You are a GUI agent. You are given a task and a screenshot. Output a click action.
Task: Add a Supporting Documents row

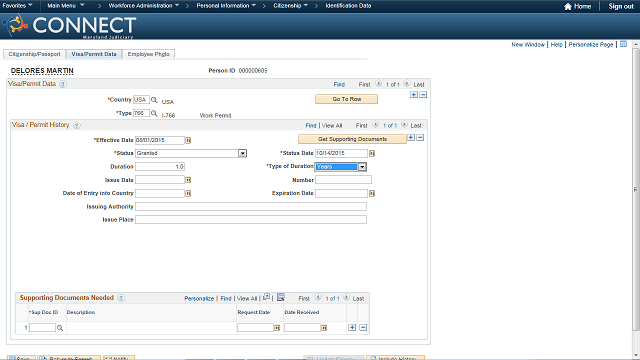click(x=352, y=328)
